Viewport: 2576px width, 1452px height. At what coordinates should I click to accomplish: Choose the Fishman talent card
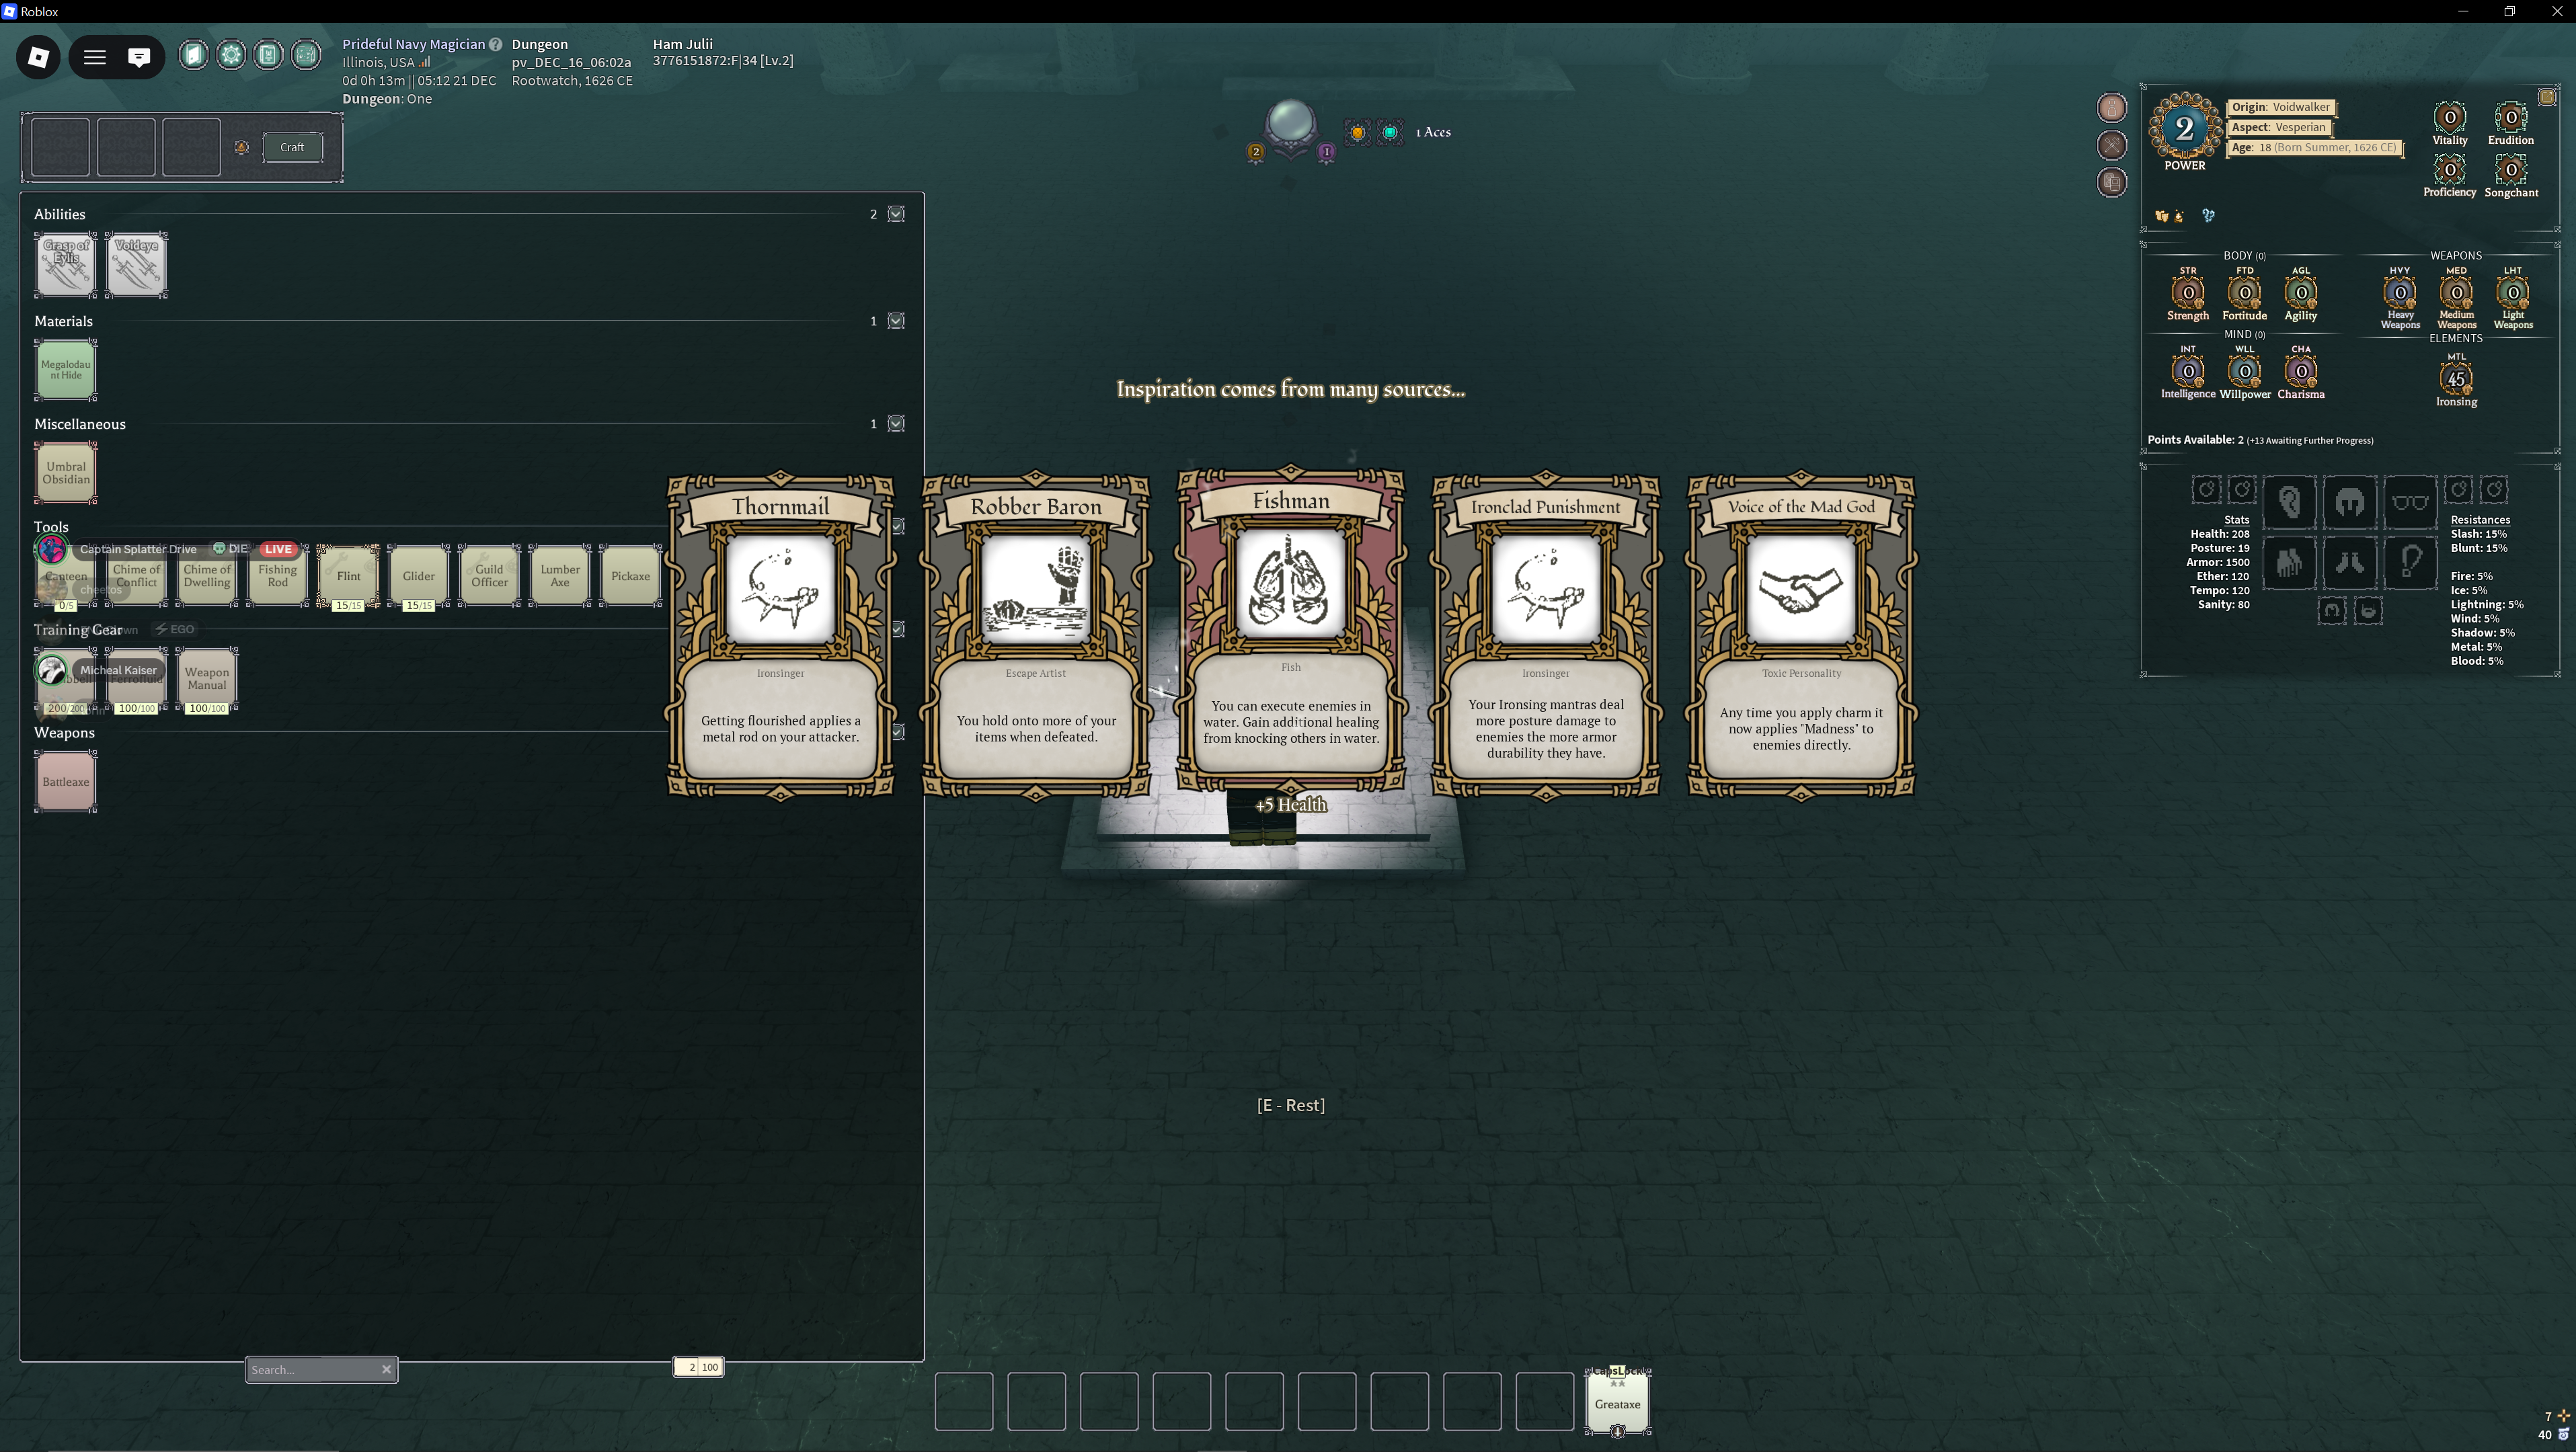pos(1290,630)
